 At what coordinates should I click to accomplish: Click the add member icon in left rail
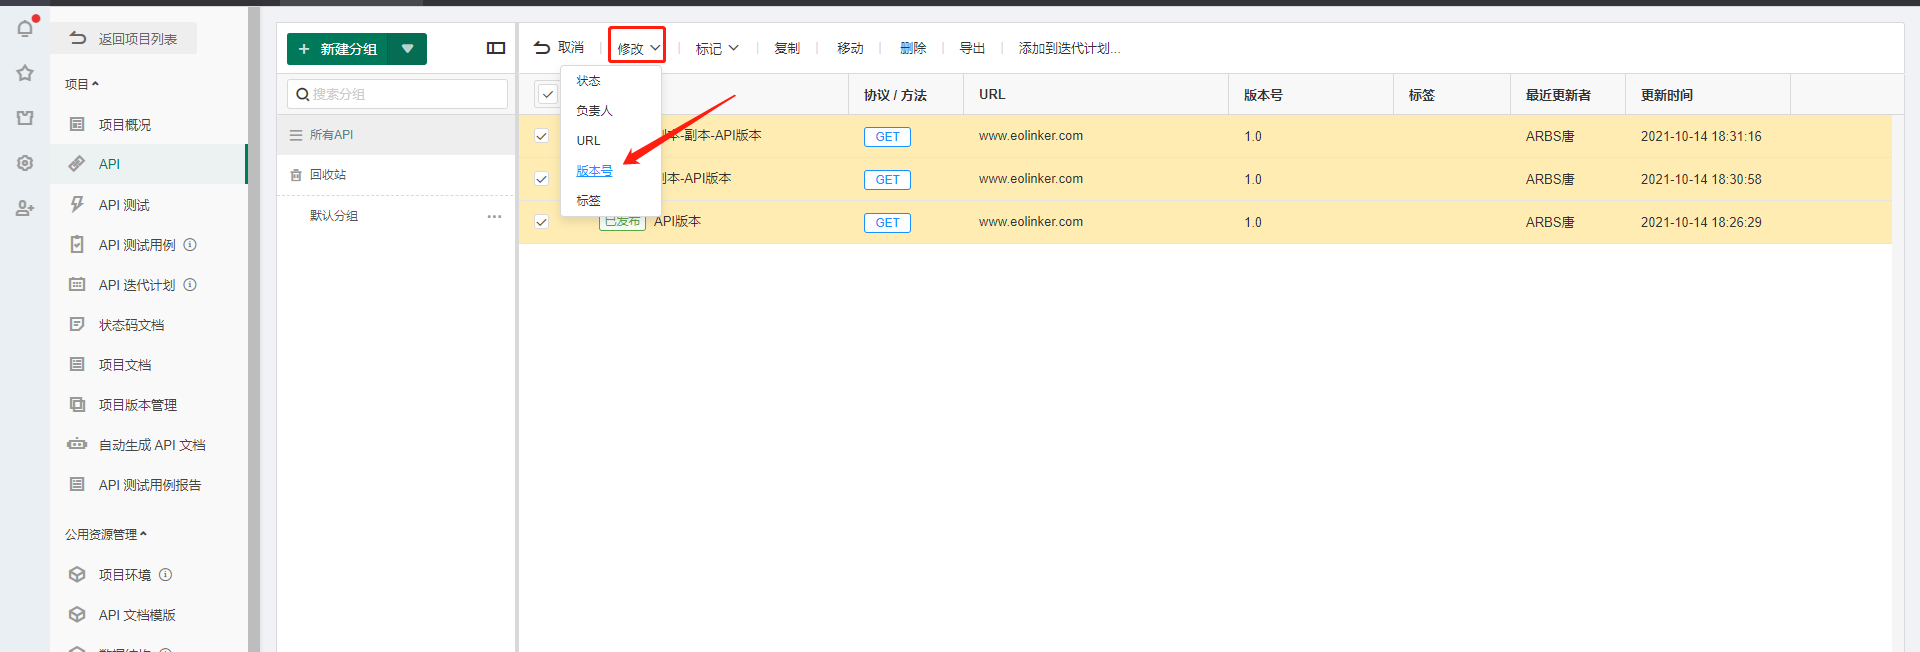tap(25, 208)
